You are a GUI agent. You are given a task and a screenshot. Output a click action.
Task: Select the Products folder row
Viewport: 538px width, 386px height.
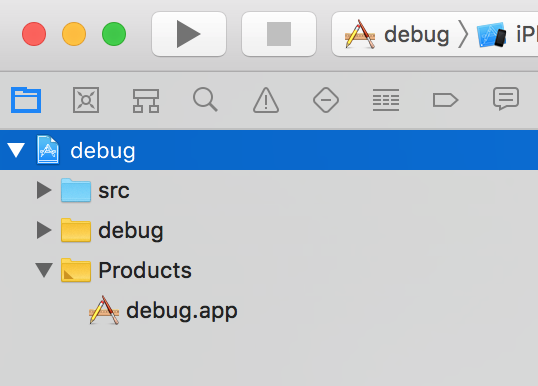click(269, 270)
